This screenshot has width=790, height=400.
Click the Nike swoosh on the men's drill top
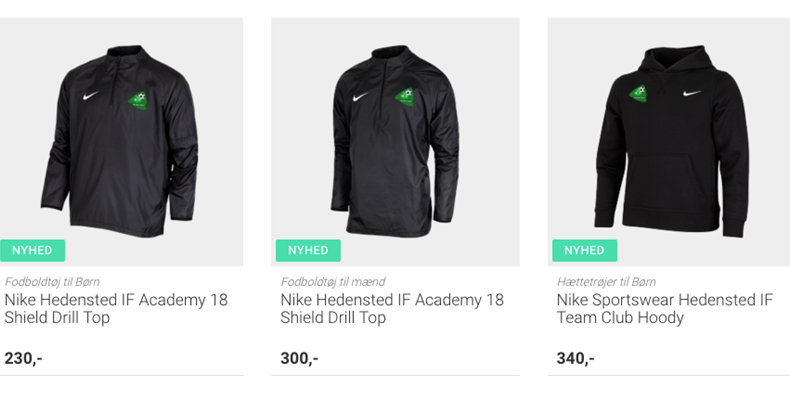pos(360,97)
